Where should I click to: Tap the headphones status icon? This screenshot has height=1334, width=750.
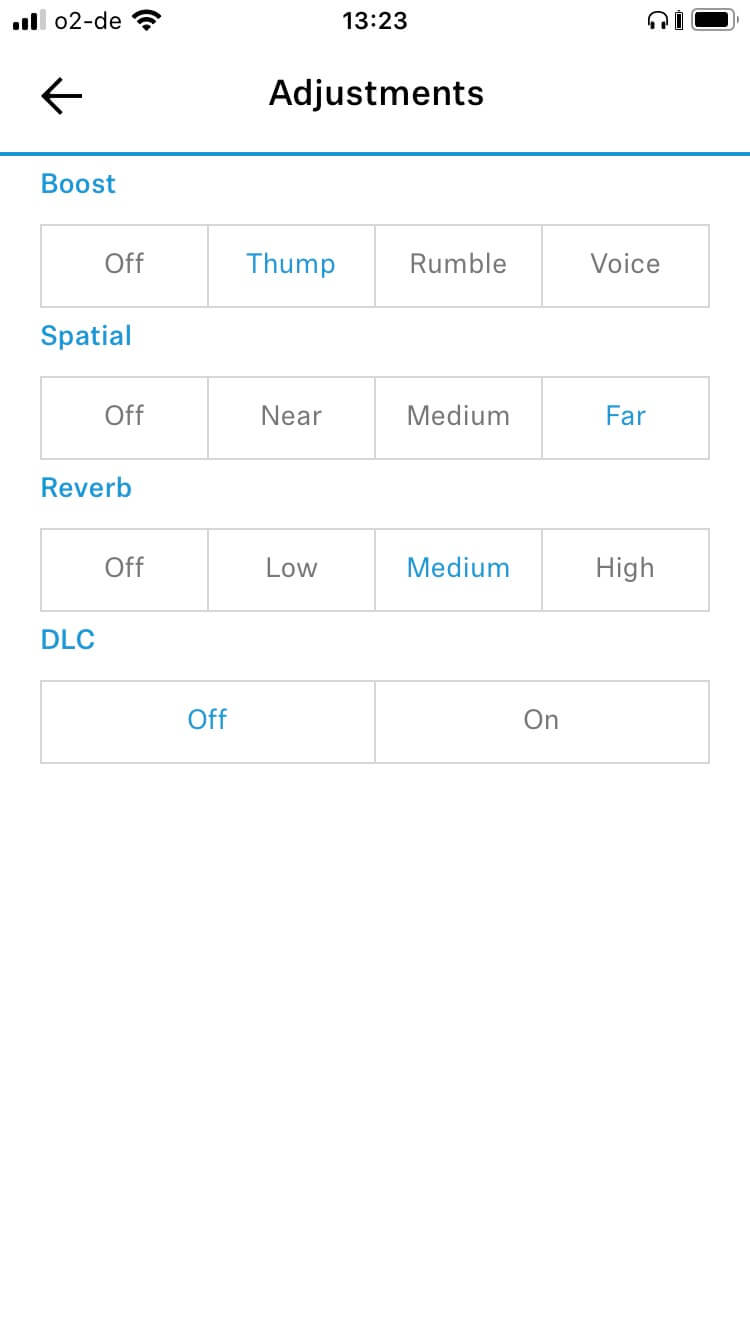point(657,20)
